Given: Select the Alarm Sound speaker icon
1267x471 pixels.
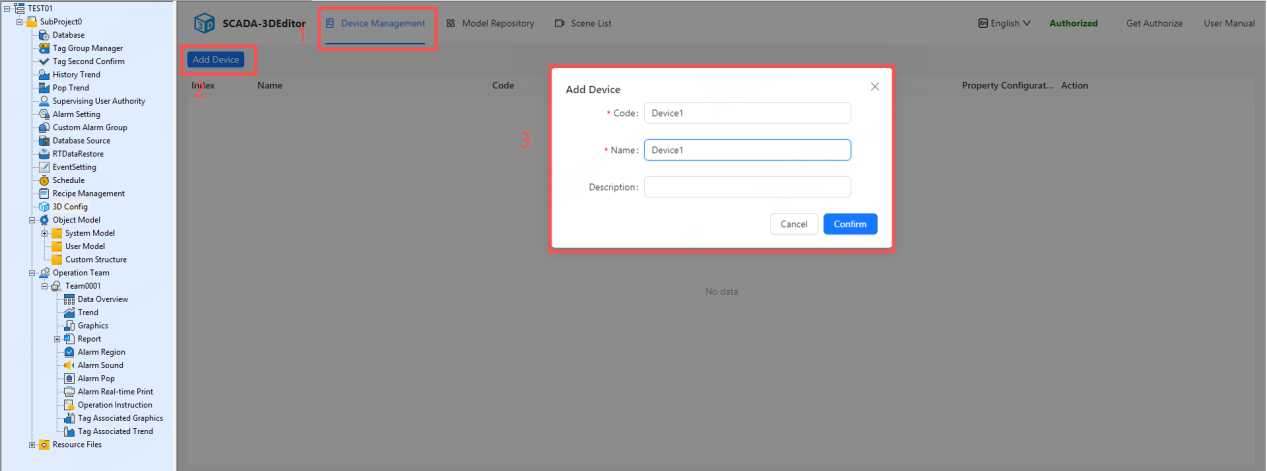Looking at the screenshot, I should (x=69, y=365).
